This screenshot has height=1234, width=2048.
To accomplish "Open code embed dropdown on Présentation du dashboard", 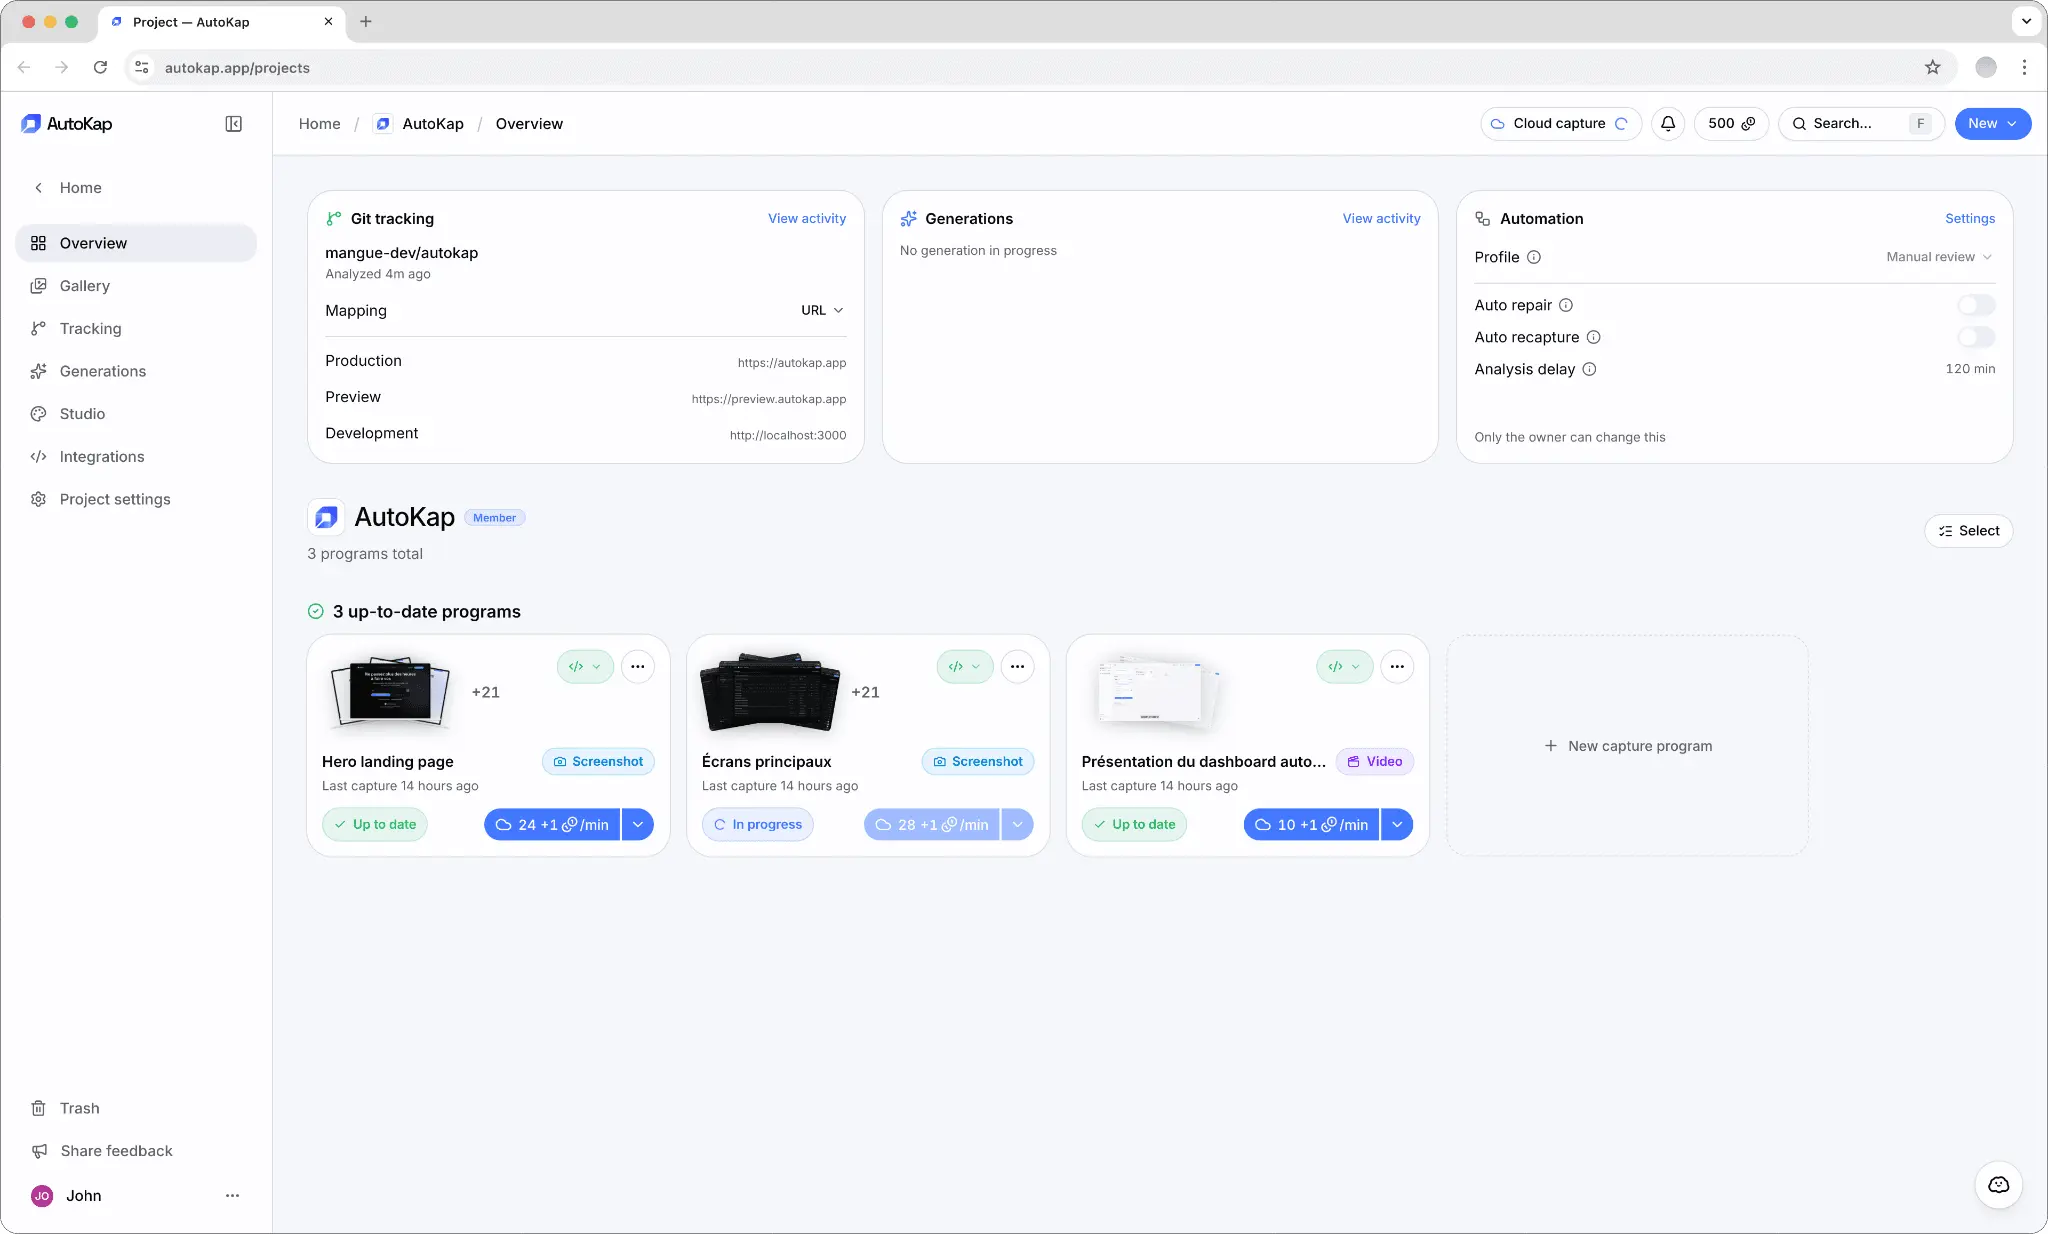I will tap(1344, 667).
